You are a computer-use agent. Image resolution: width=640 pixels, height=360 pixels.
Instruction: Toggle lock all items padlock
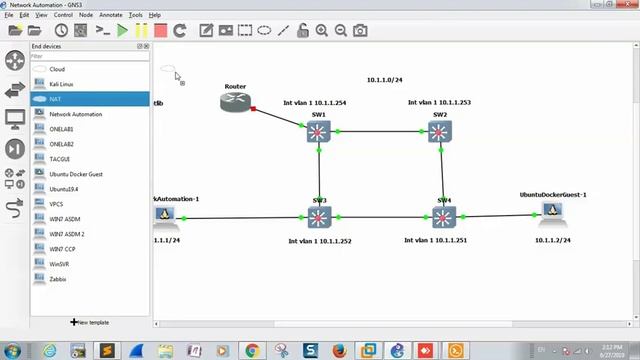click(302, 30)
